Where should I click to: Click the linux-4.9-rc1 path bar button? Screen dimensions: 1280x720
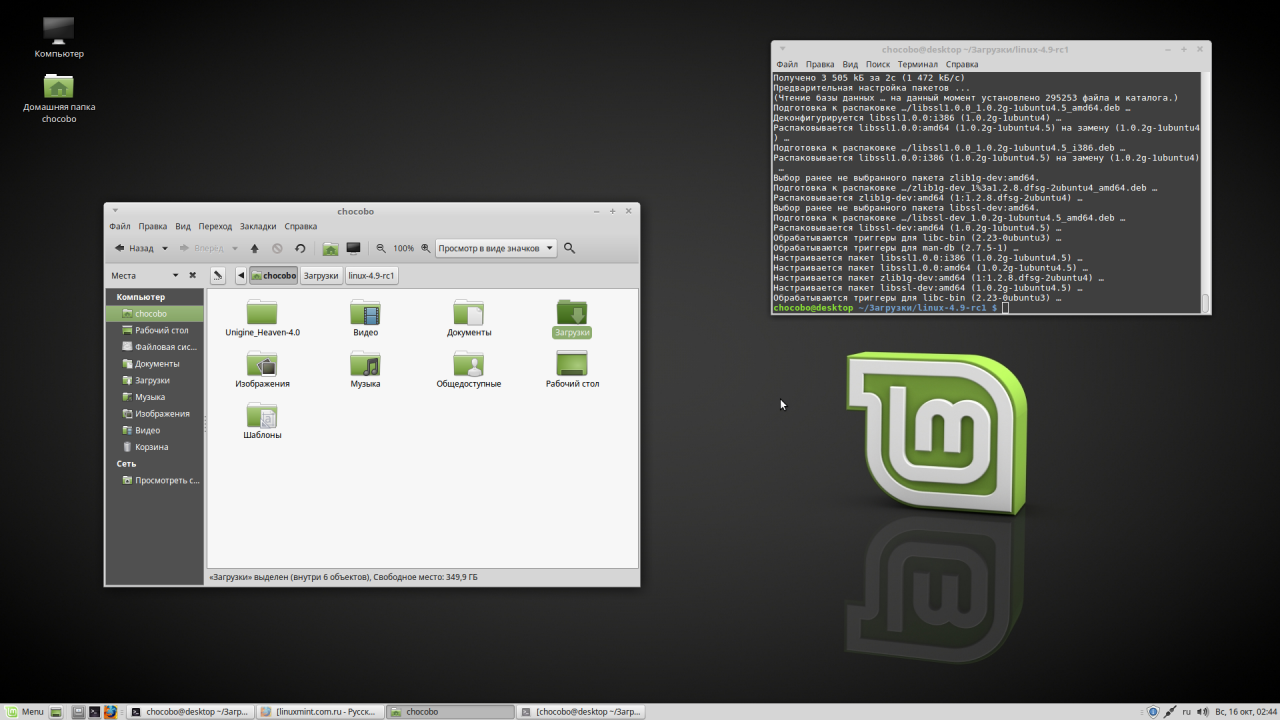372,275
